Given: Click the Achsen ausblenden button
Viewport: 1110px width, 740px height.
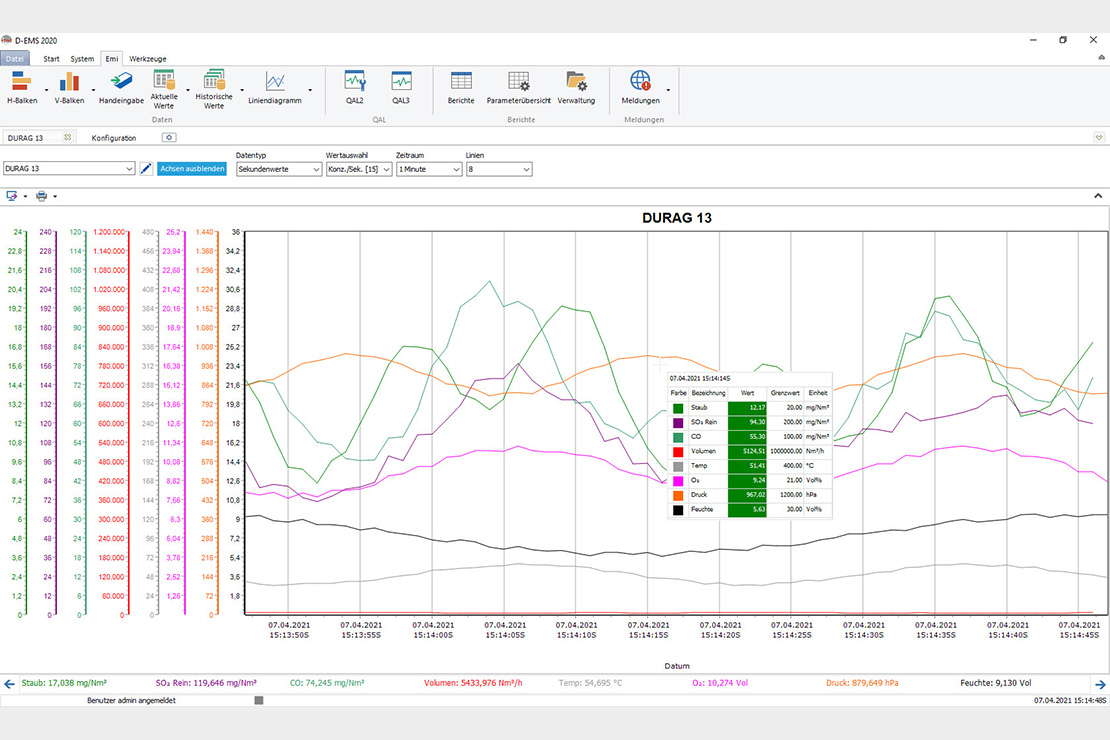Looking at the screenshot, I should [192, 169].
